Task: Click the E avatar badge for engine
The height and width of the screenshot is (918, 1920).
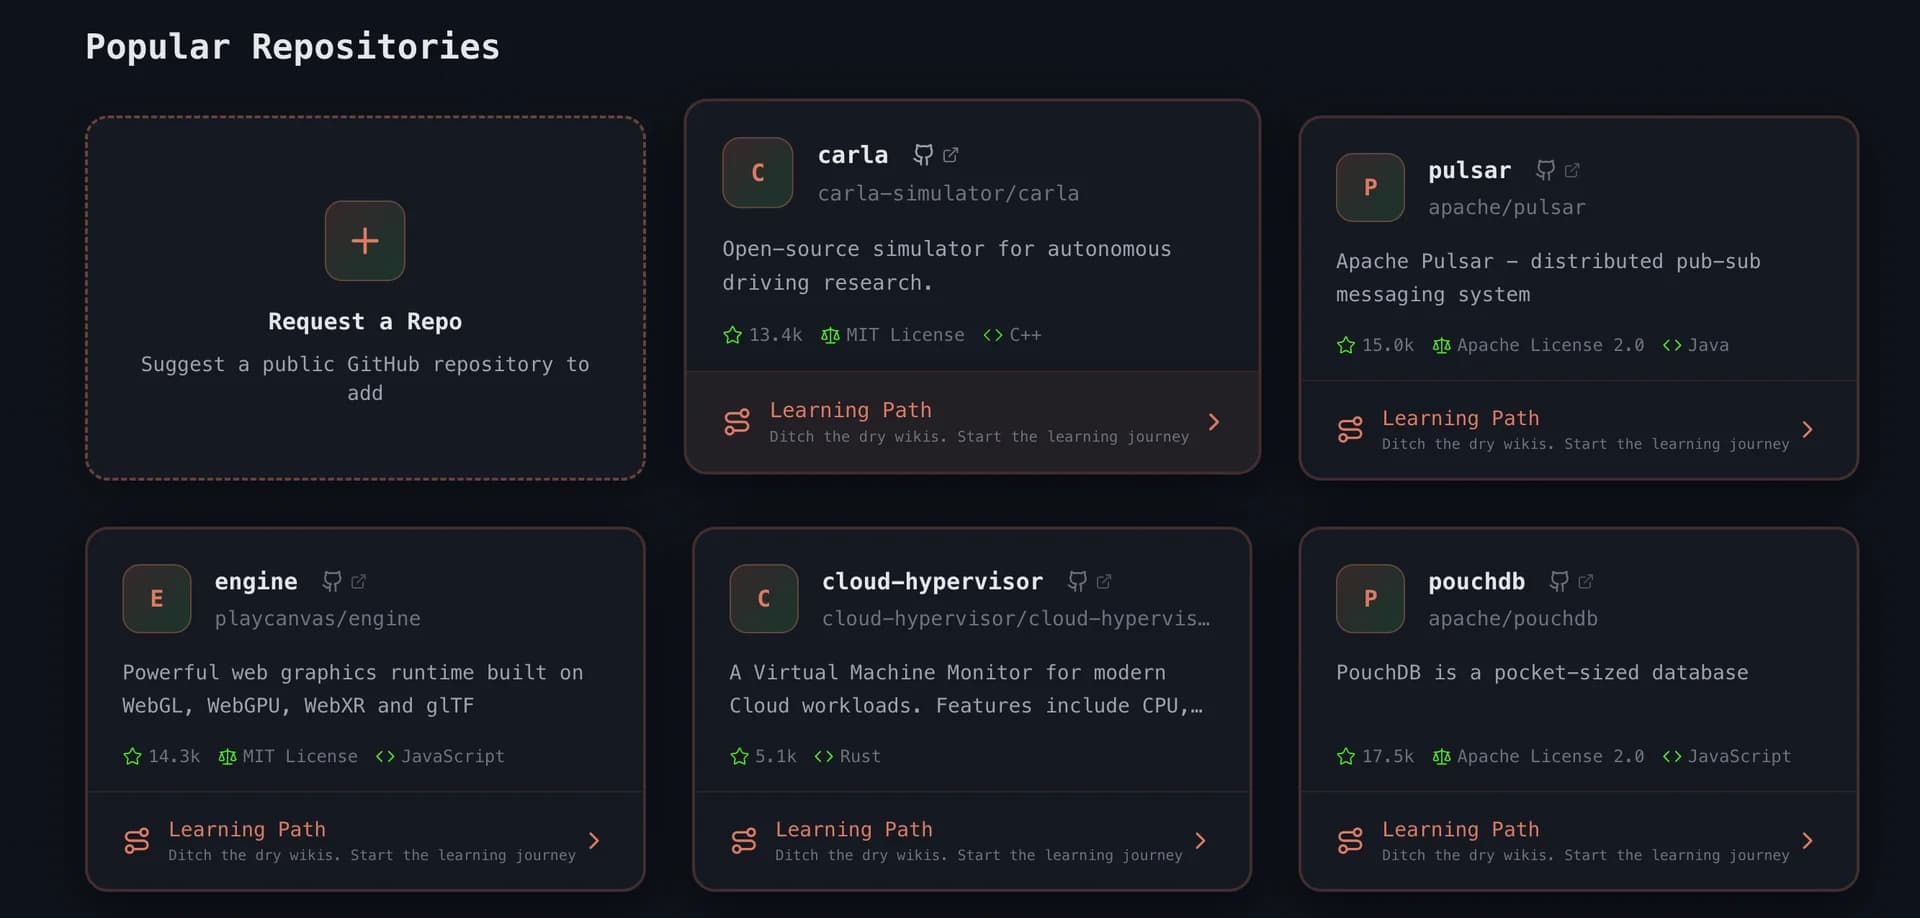Action: click(156, 598)
